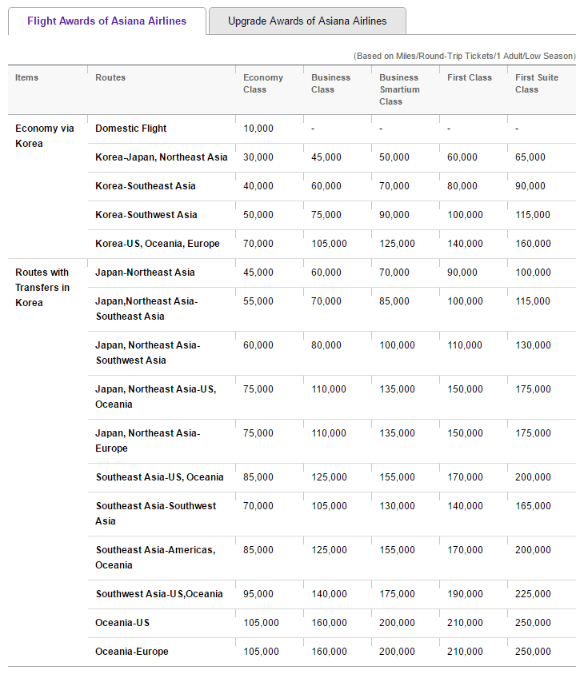
Task: Click the Routes column header
Action: [x=110, y=78]
